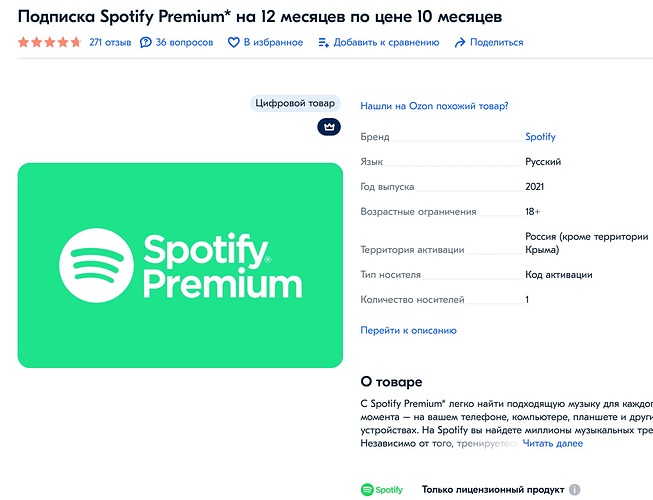This screenshot has height=500, width=653.
Task: Select Добавить к сравнению
Action: (x=386, y=42)
